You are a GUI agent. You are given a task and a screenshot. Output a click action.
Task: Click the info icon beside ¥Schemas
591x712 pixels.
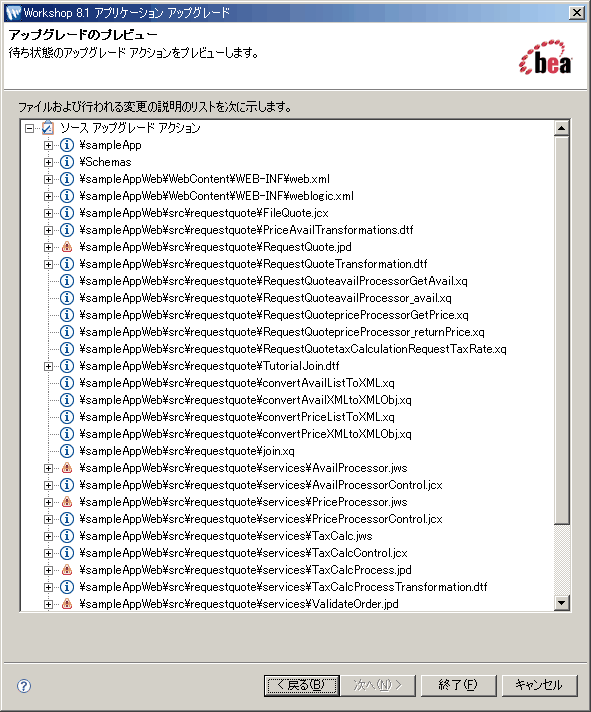click(x=67, y=162)
